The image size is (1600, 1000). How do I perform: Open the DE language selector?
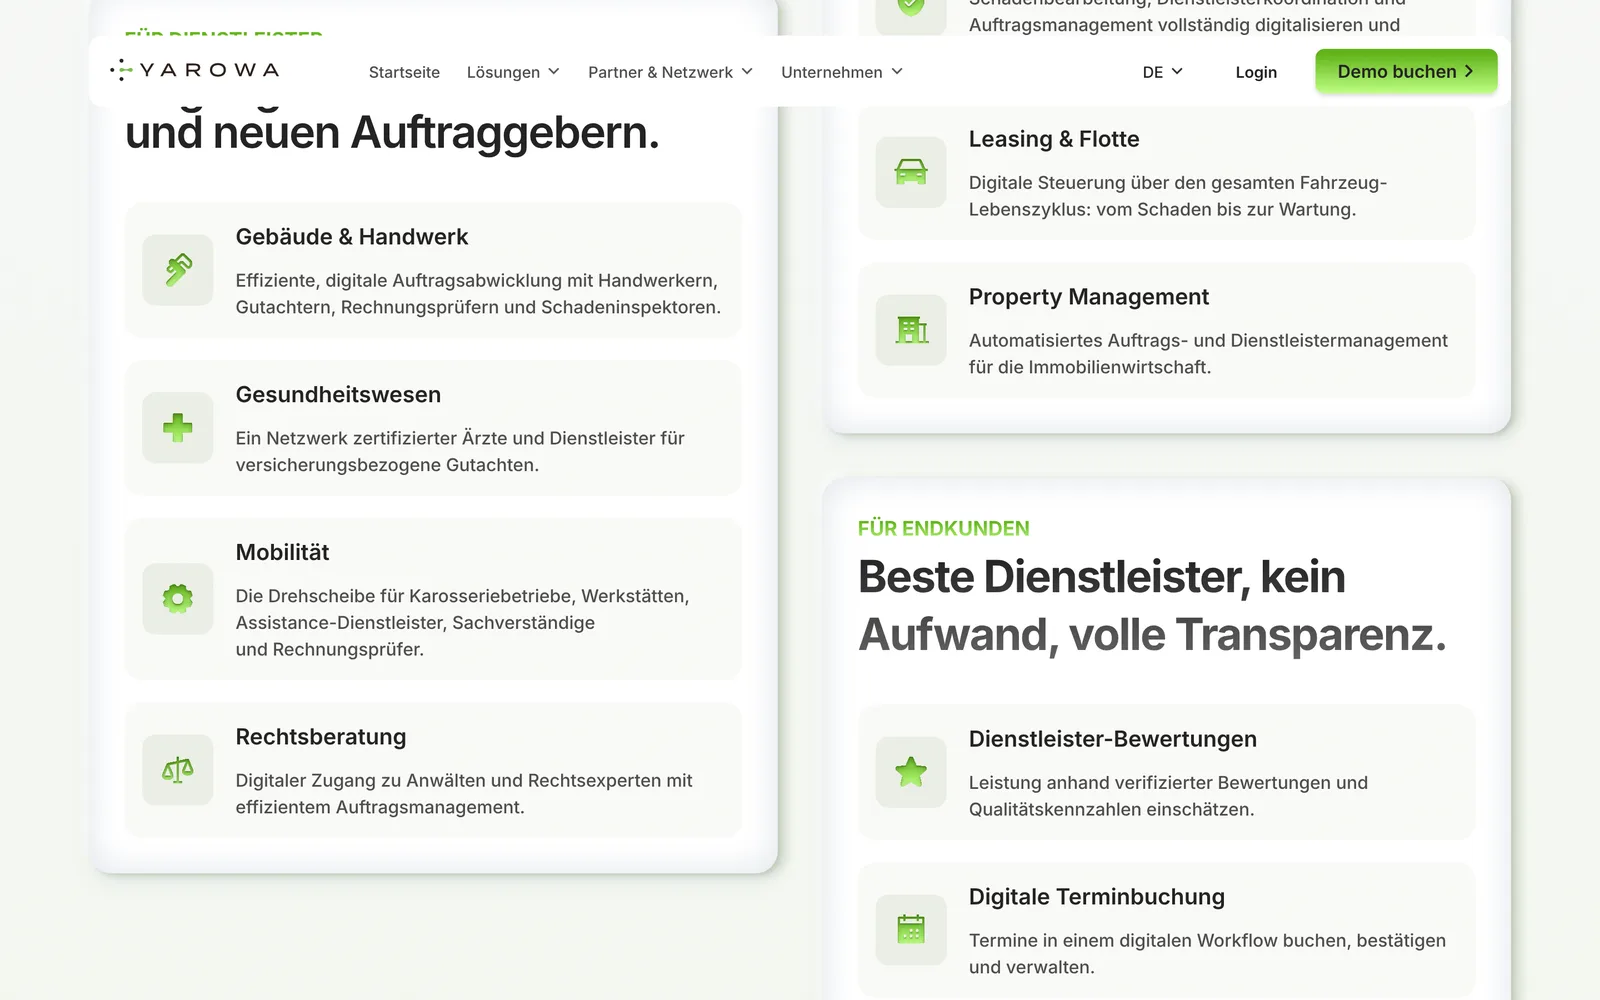point(1163,72)
